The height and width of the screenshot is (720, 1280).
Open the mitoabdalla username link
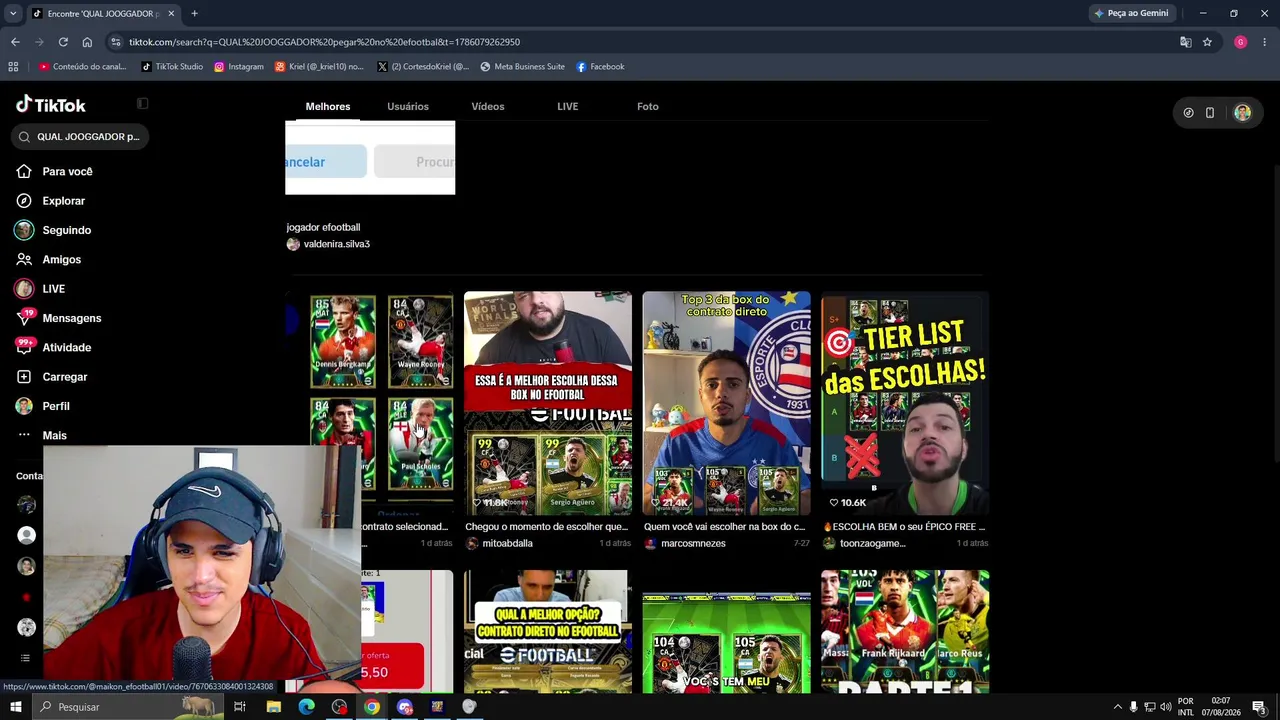pos(507,544)
